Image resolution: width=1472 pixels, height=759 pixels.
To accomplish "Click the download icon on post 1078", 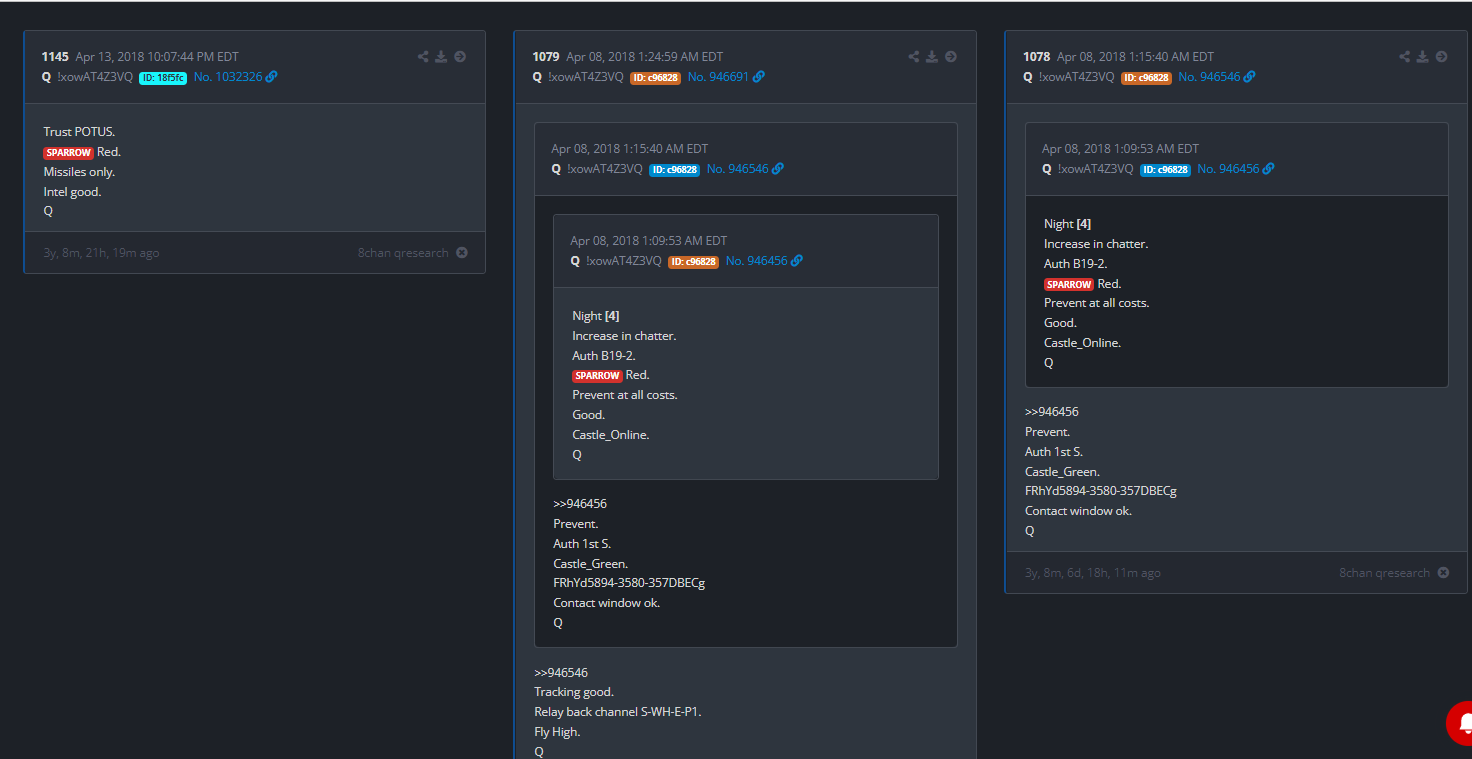I will pyautogui.click(x=1423, y=57).
